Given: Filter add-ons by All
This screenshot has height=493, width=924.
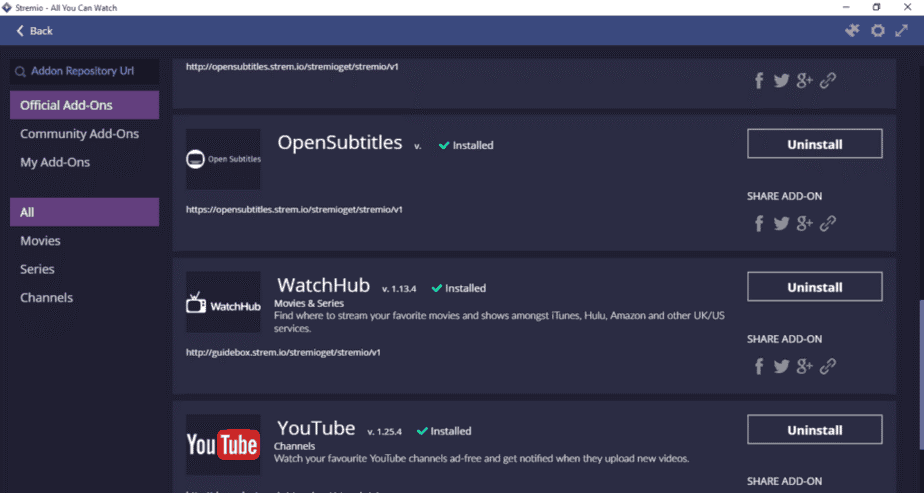Looking at the screenshot, I should pos(84,212).
